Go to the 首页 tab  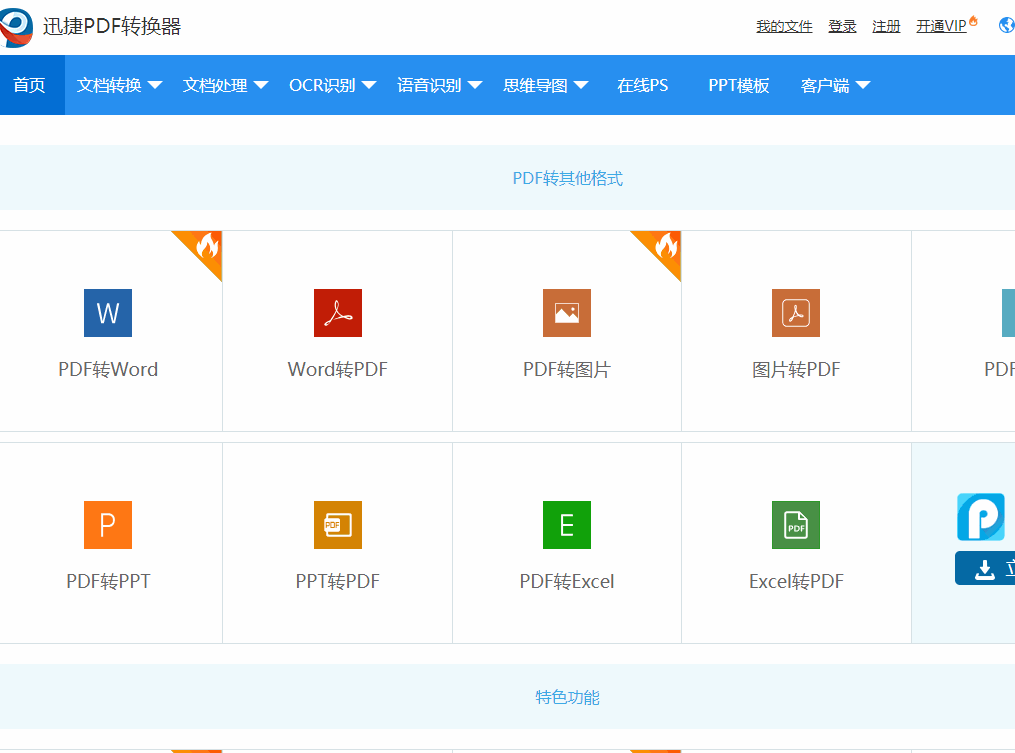[32, 85]
